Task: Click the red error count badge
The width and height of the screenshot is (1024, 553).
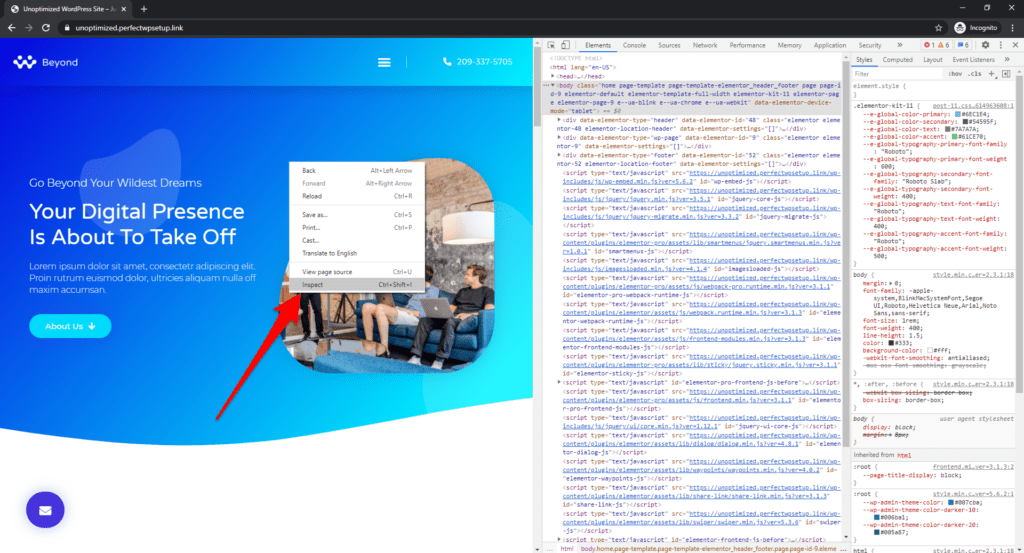Action: click(x=928, y=45)
